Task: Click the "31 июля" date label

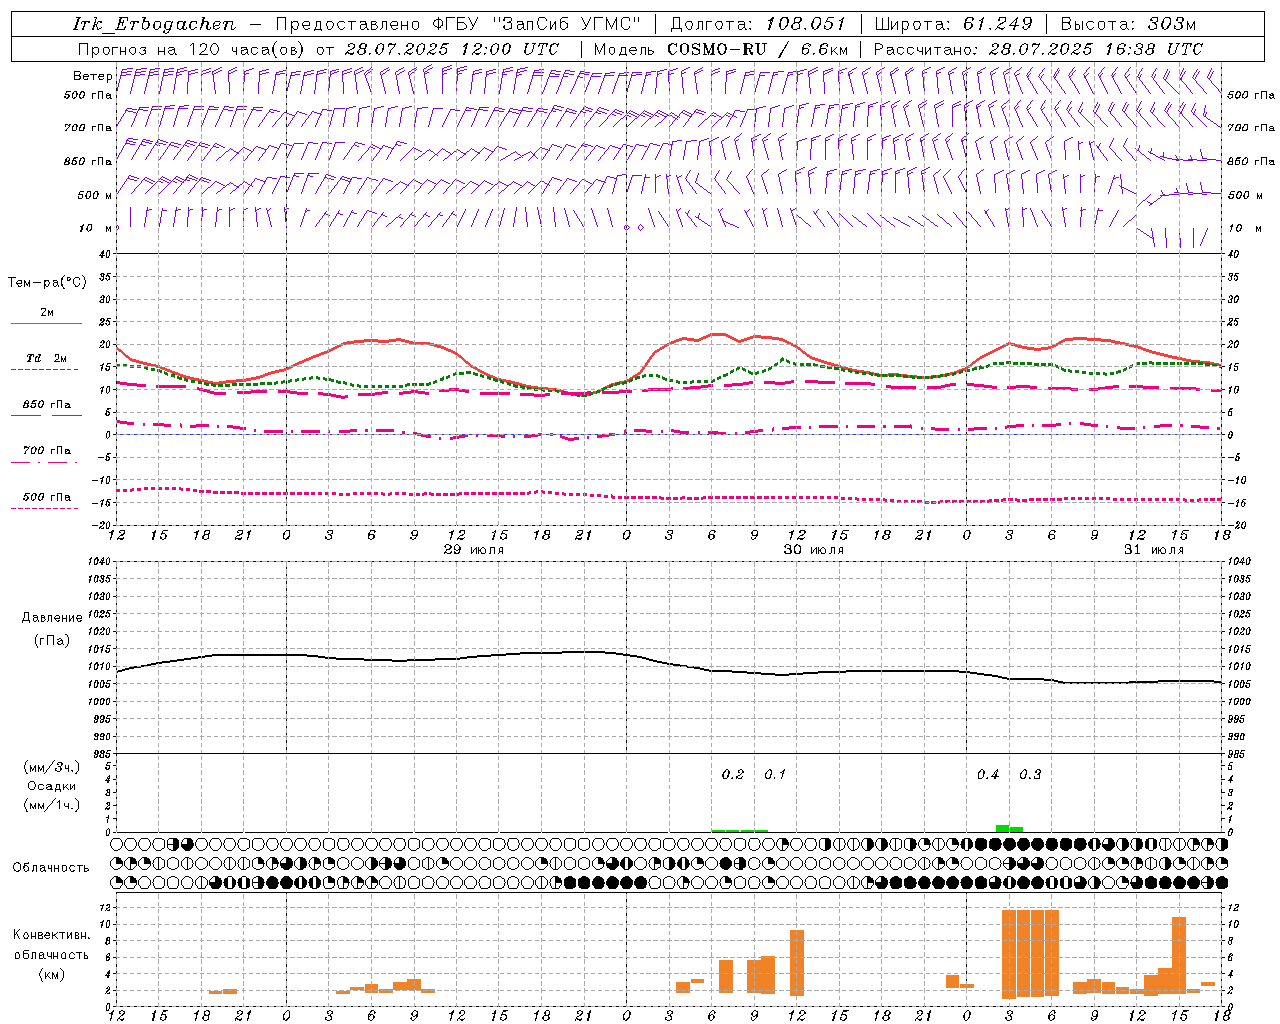Action: pyautogui.click(x=1154, y=550)
